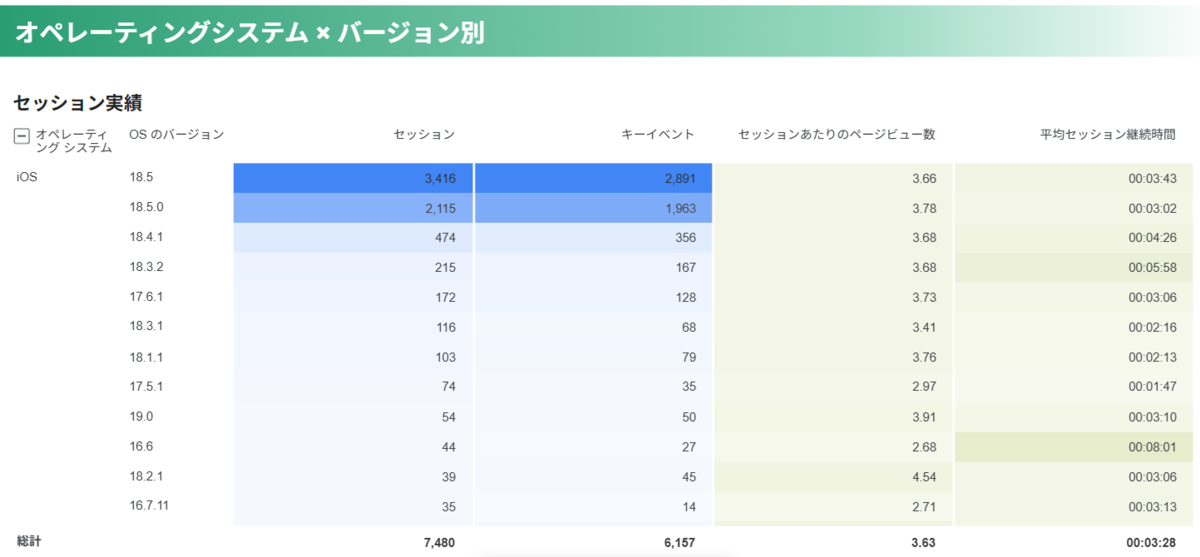Click the 平均セッション継続時間 column header
1200x557 pixels.
pos(1108,134)
